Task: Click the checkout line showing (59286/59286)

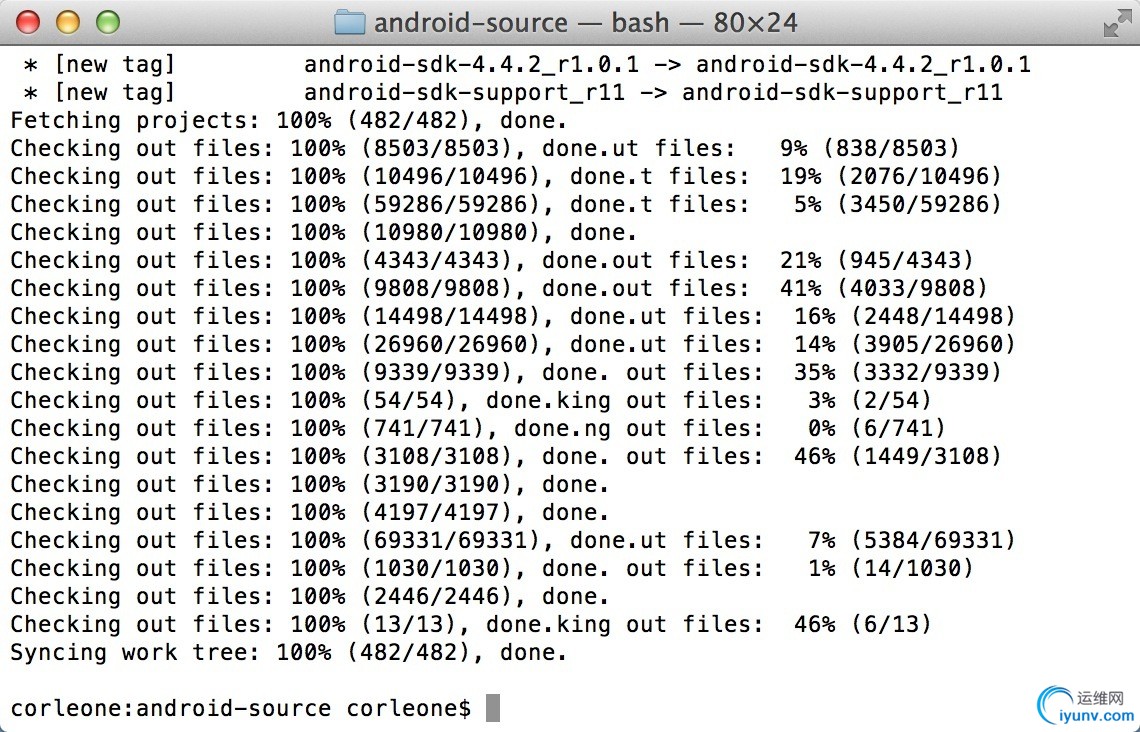Action: click(505, 205)
